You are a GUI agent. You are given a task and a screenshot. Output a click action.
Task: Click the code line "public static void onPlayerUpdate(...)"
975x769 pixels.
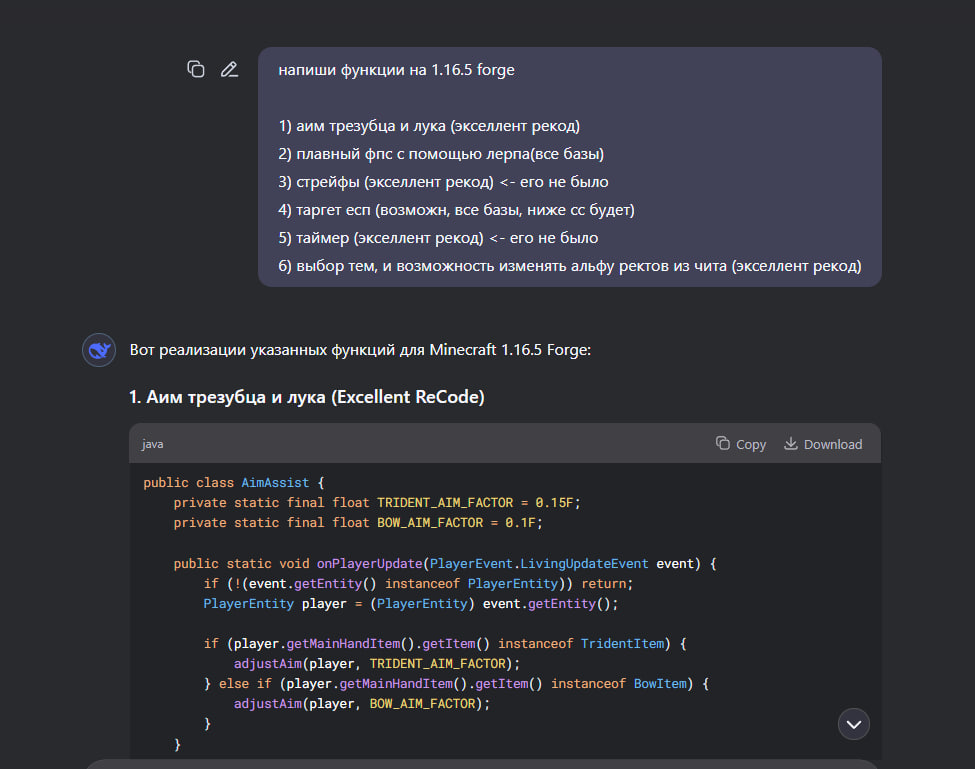(445, 563)
